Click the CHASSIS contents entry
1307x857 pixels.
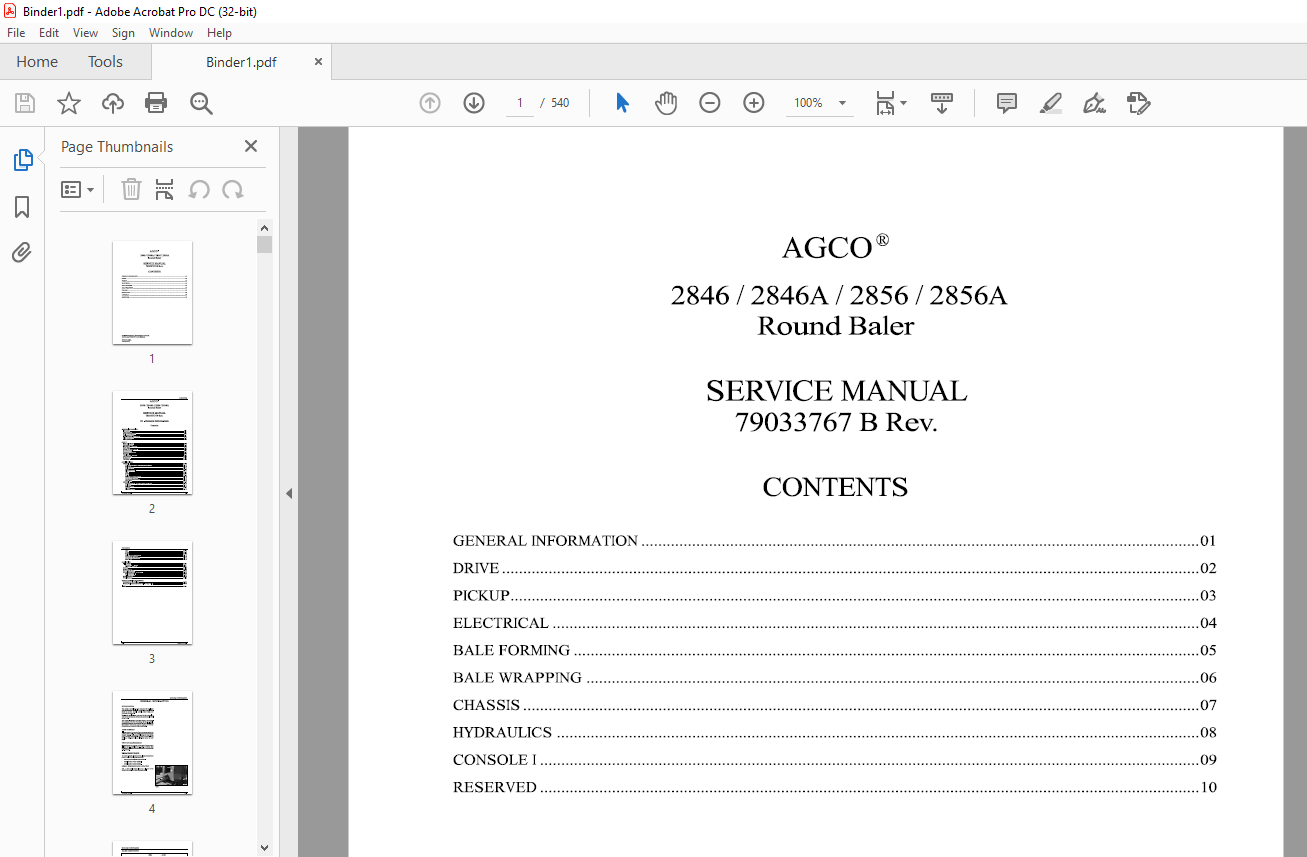(x=834, y=705)
